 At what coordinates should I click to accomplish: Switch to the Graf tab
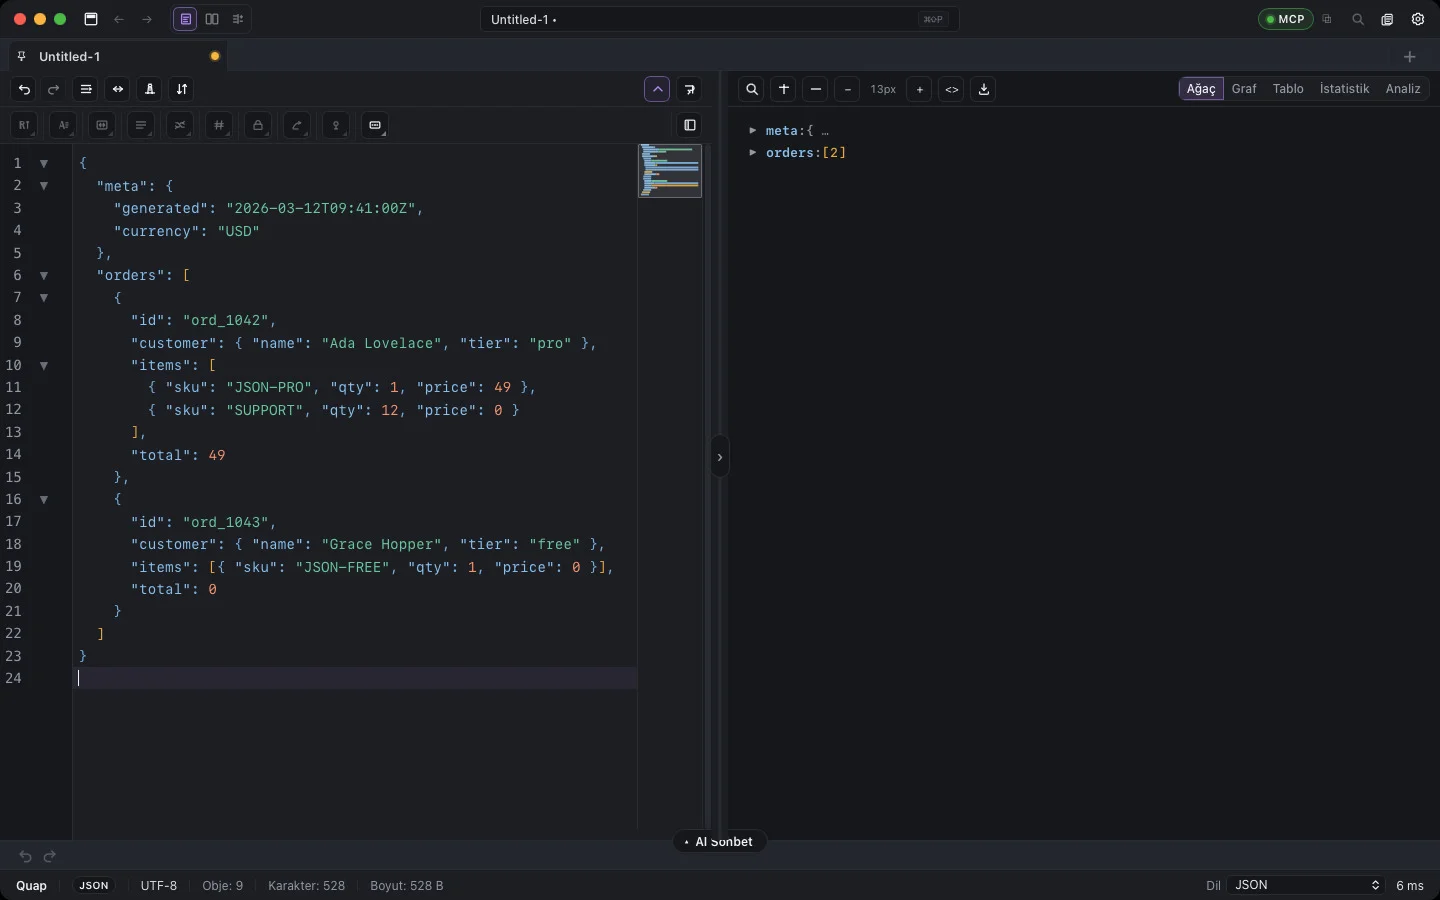[x=1244, y=89]
